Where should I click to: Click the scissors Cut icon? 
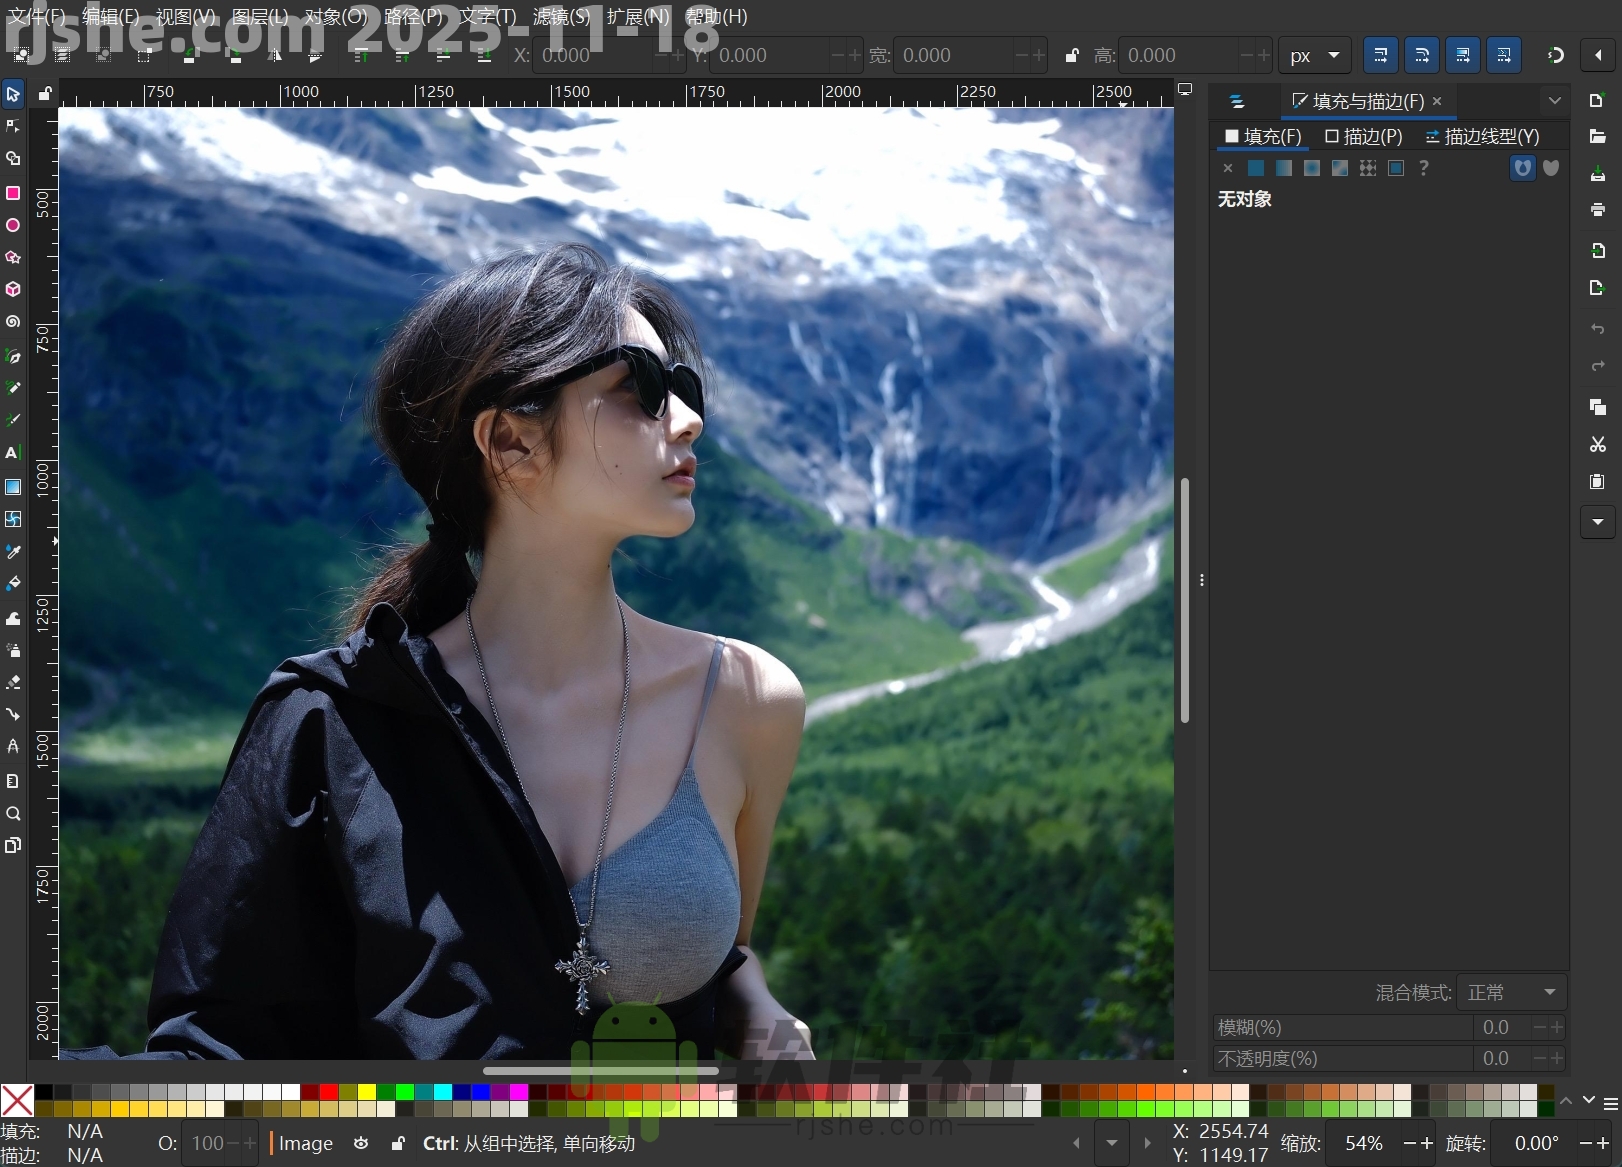[x=1597, y=444]
